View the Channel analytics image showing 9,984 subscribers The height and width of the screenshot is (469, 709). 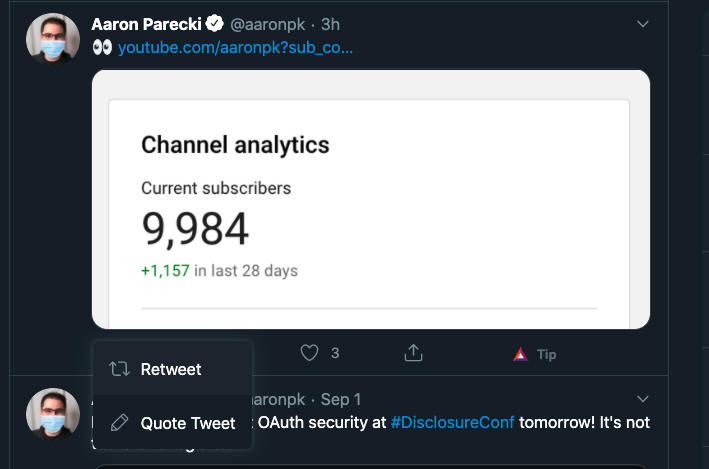point(371,199)
